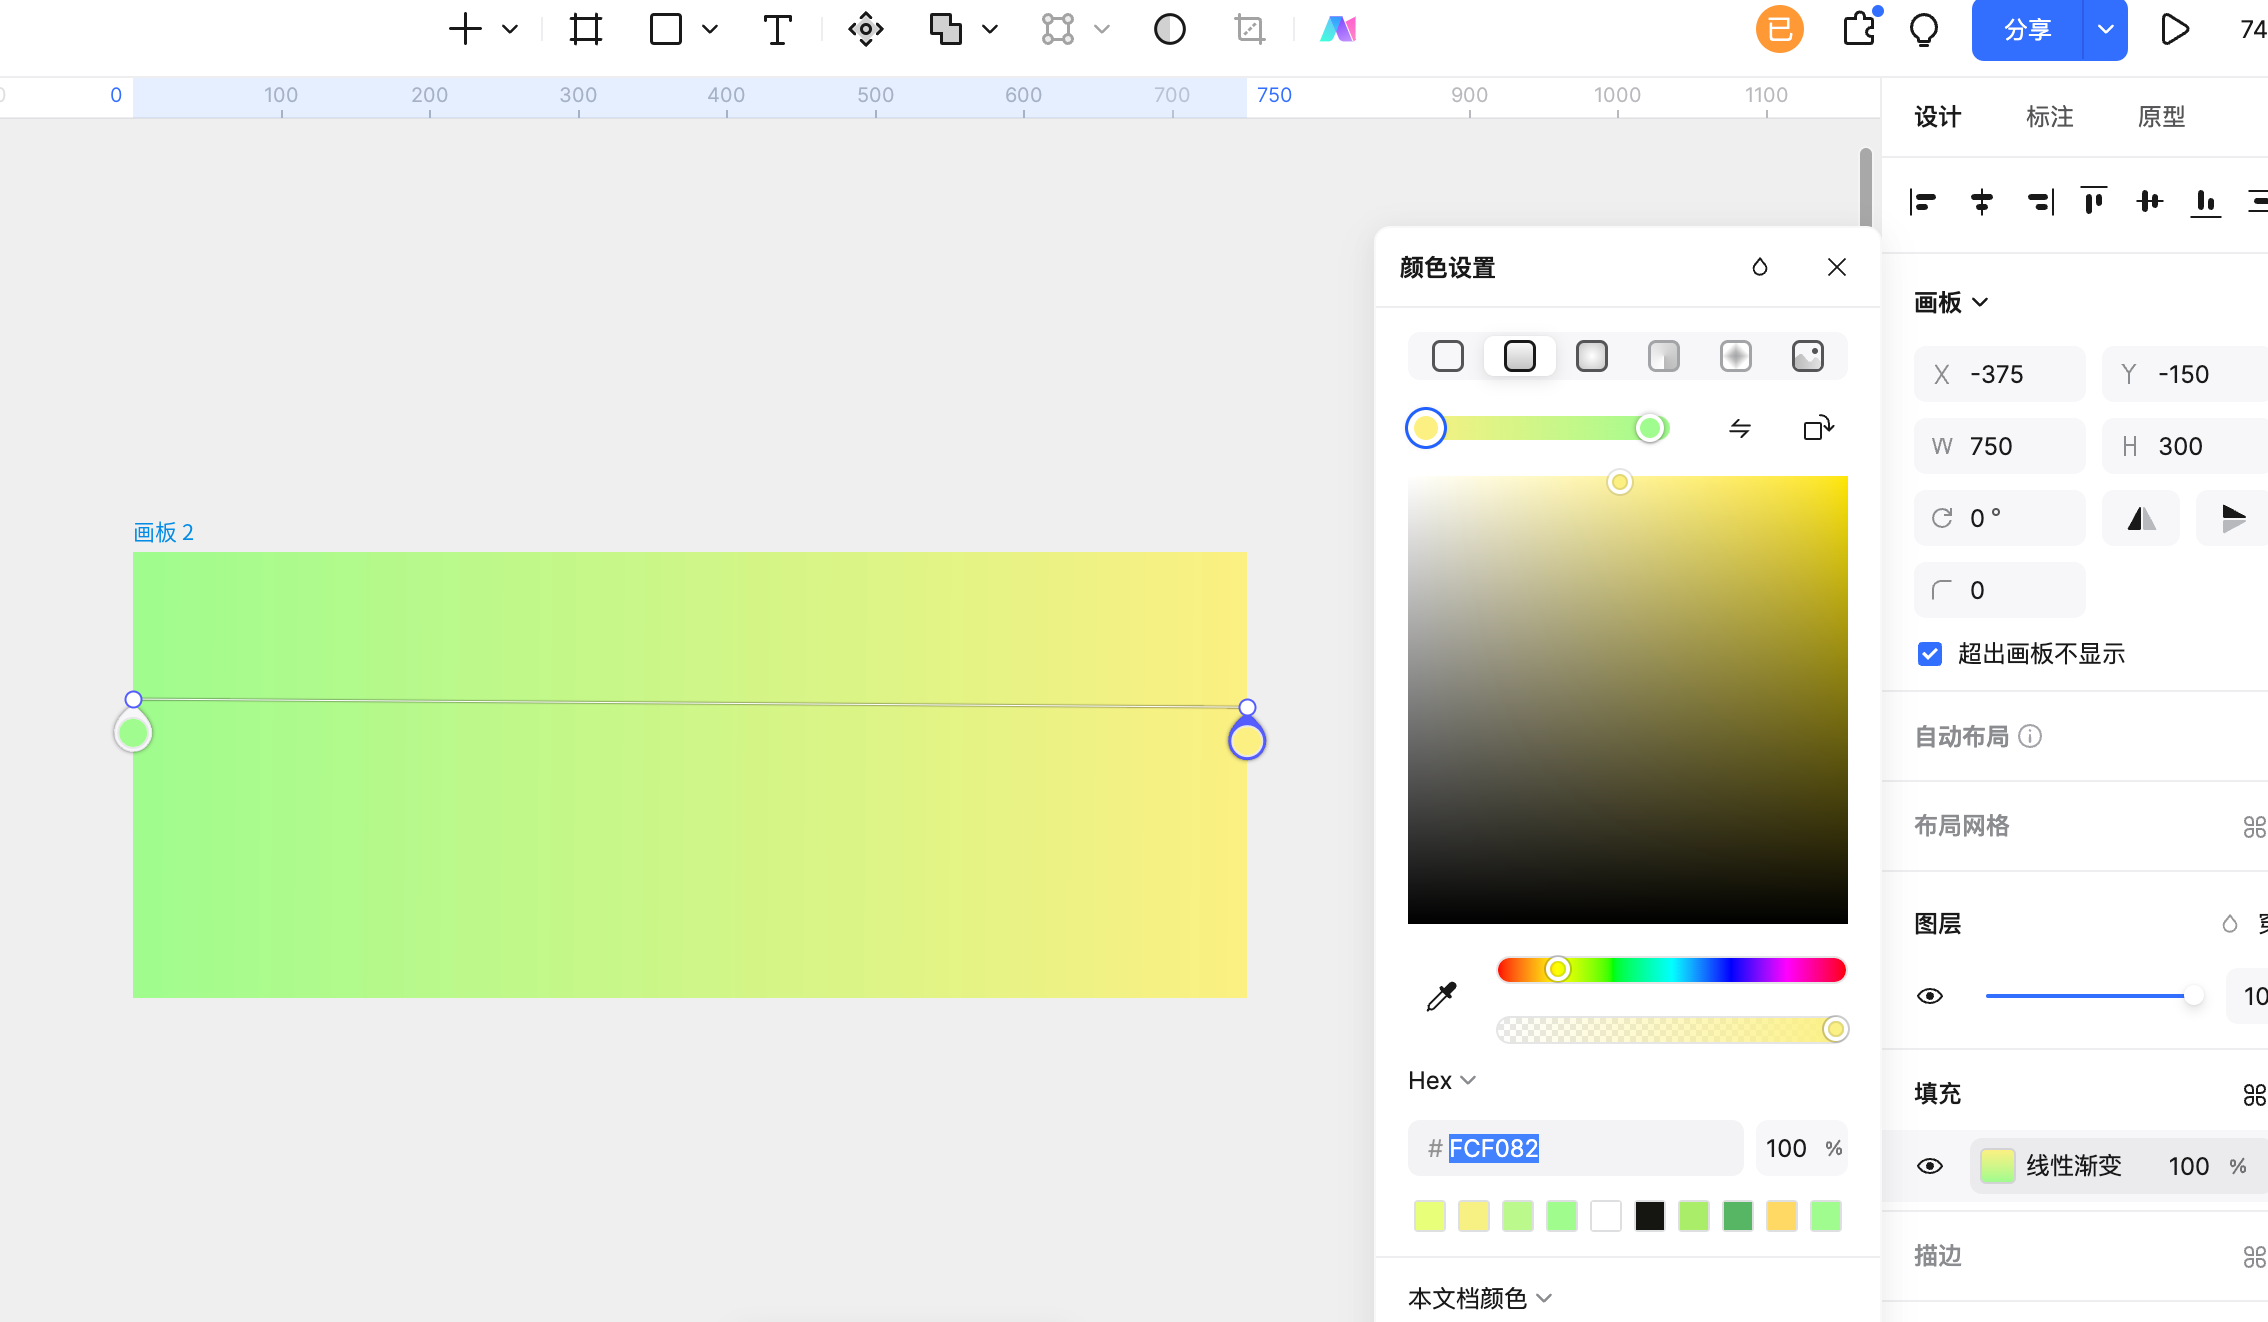Expand the 画板 type dropdown
This screenshot has height=1322, width=2268.
(1951, 302)
